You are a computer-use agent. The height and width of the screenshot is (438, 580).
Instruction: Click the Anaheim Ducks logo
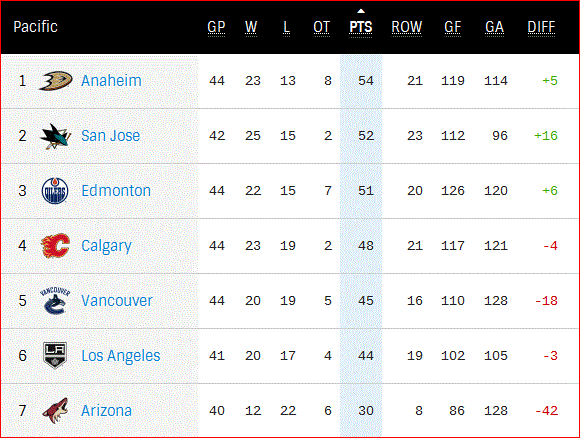(x=55, y=81)
